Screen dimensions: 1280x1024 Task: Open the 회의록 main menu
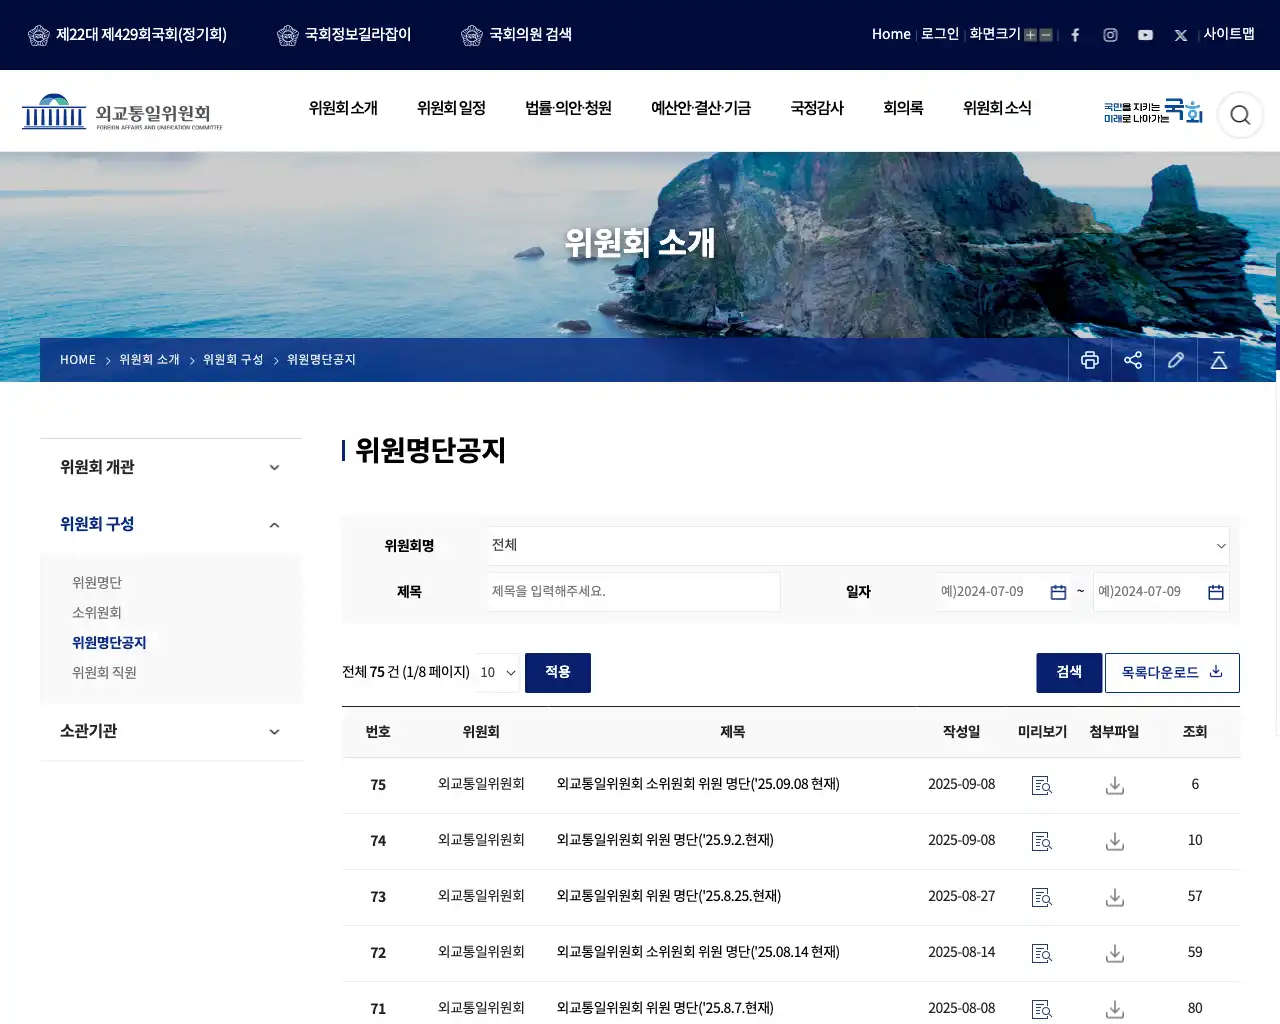pos(903,108)
